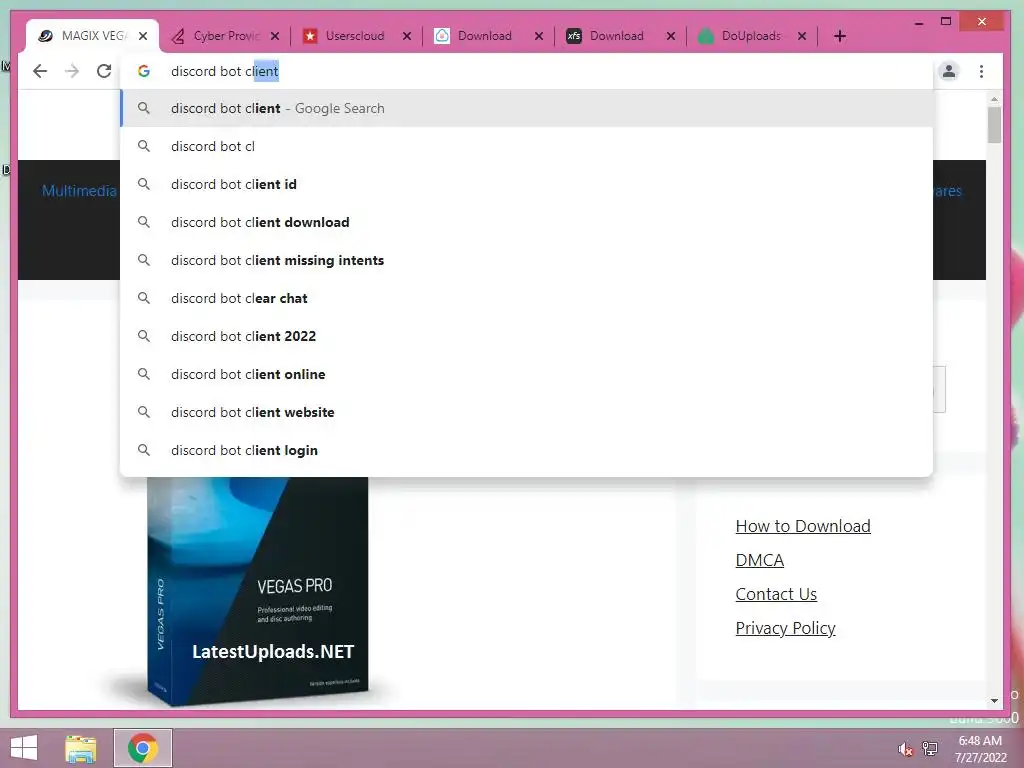Click the Chrome taskbar icon
The height and width of the screenshot is (768, 1024).
pyautogui.click(x=143, y=748)
